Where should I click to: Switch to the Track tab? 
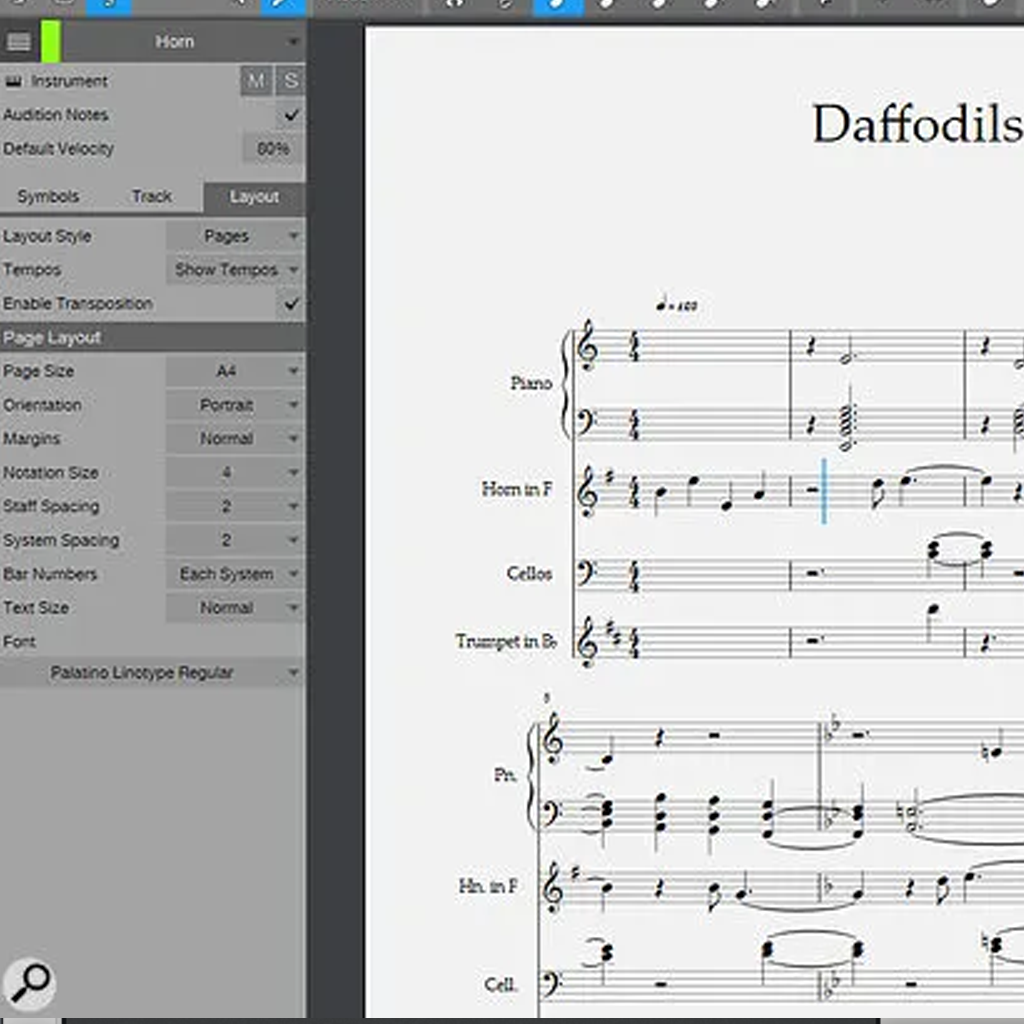click(x=152, y=197)
